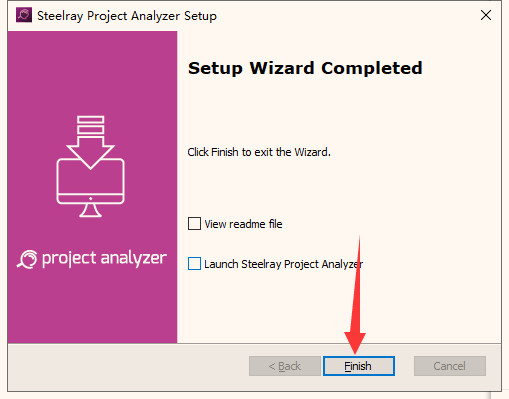Click the empty purple sidebar above the illustration
509x399 pixels.
click(92, 72)
